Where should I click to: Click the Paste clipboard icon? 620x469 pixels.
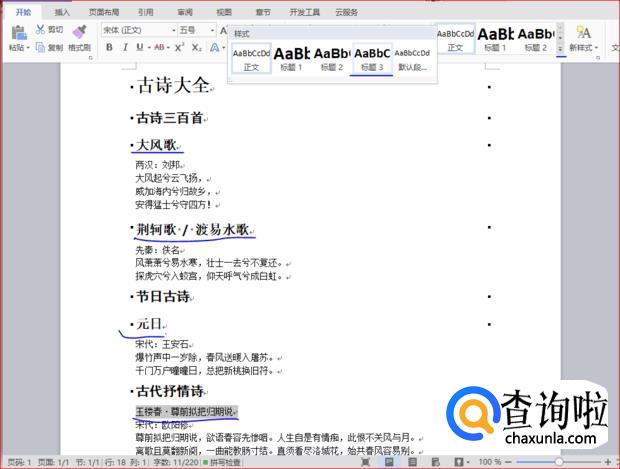click(19, 33)
